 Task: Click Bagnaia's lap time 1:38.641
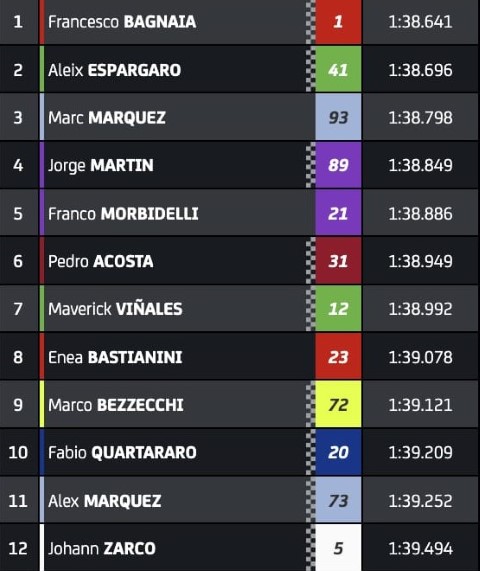420,22
